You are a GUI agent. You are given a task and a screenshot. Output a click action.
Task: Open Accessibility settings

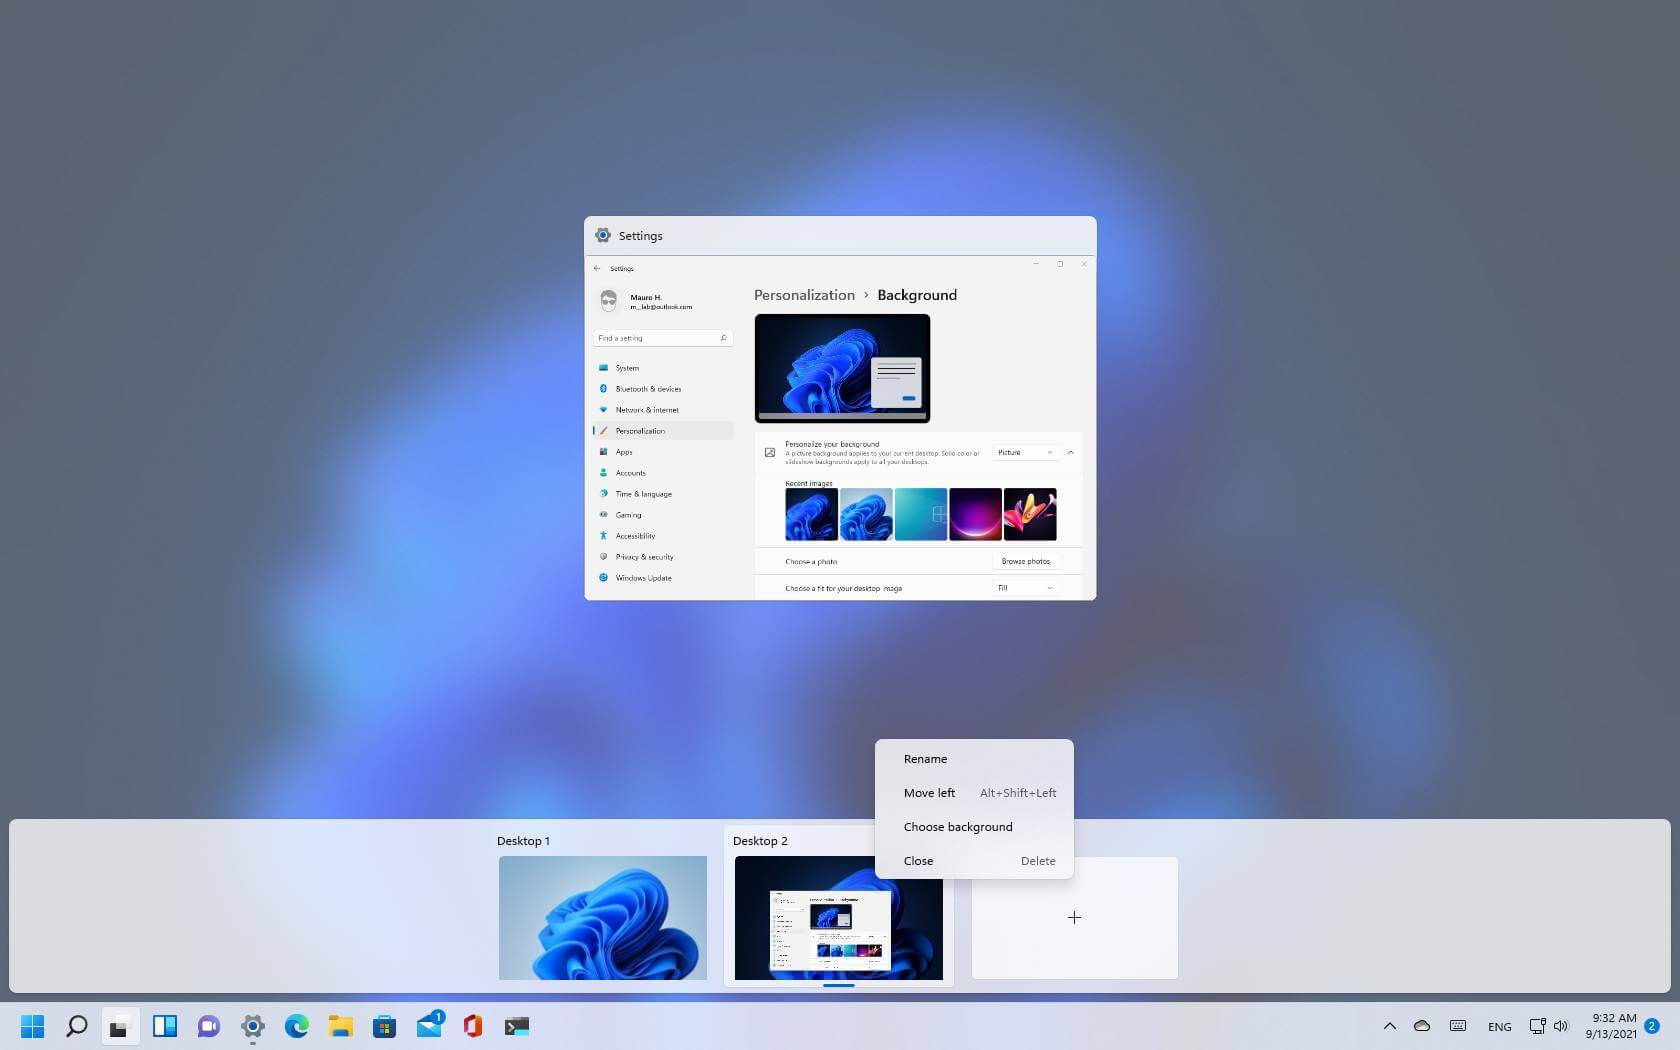pyautogui.click(x=635, y=536)
